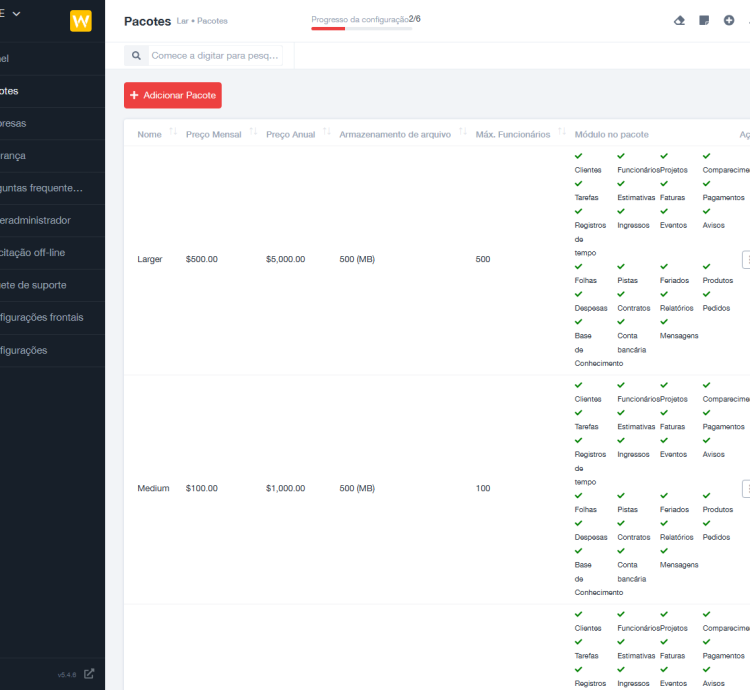Expand the workspace dropdown chevron in sidebar

[x=16, y=13]
